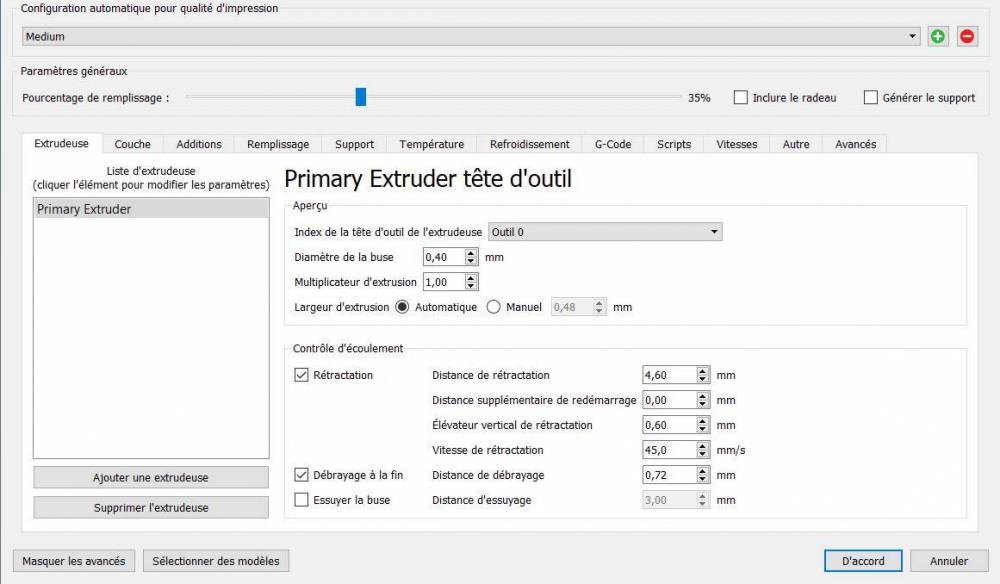
Task: Decrease coasting distance with down arrow
Action: click(x=702, y=479)
